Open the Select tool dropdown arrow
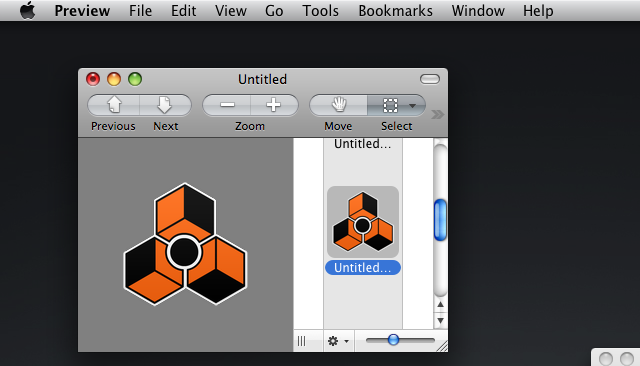The image size is (640, 366). [413, 106]
